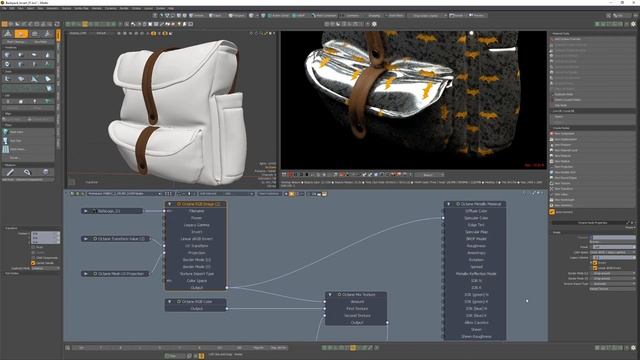The width and height of the screenshot is (640, 360).
Task: Expand the Octane Mesh UV Projection node arrow
Action: (86, 273)
